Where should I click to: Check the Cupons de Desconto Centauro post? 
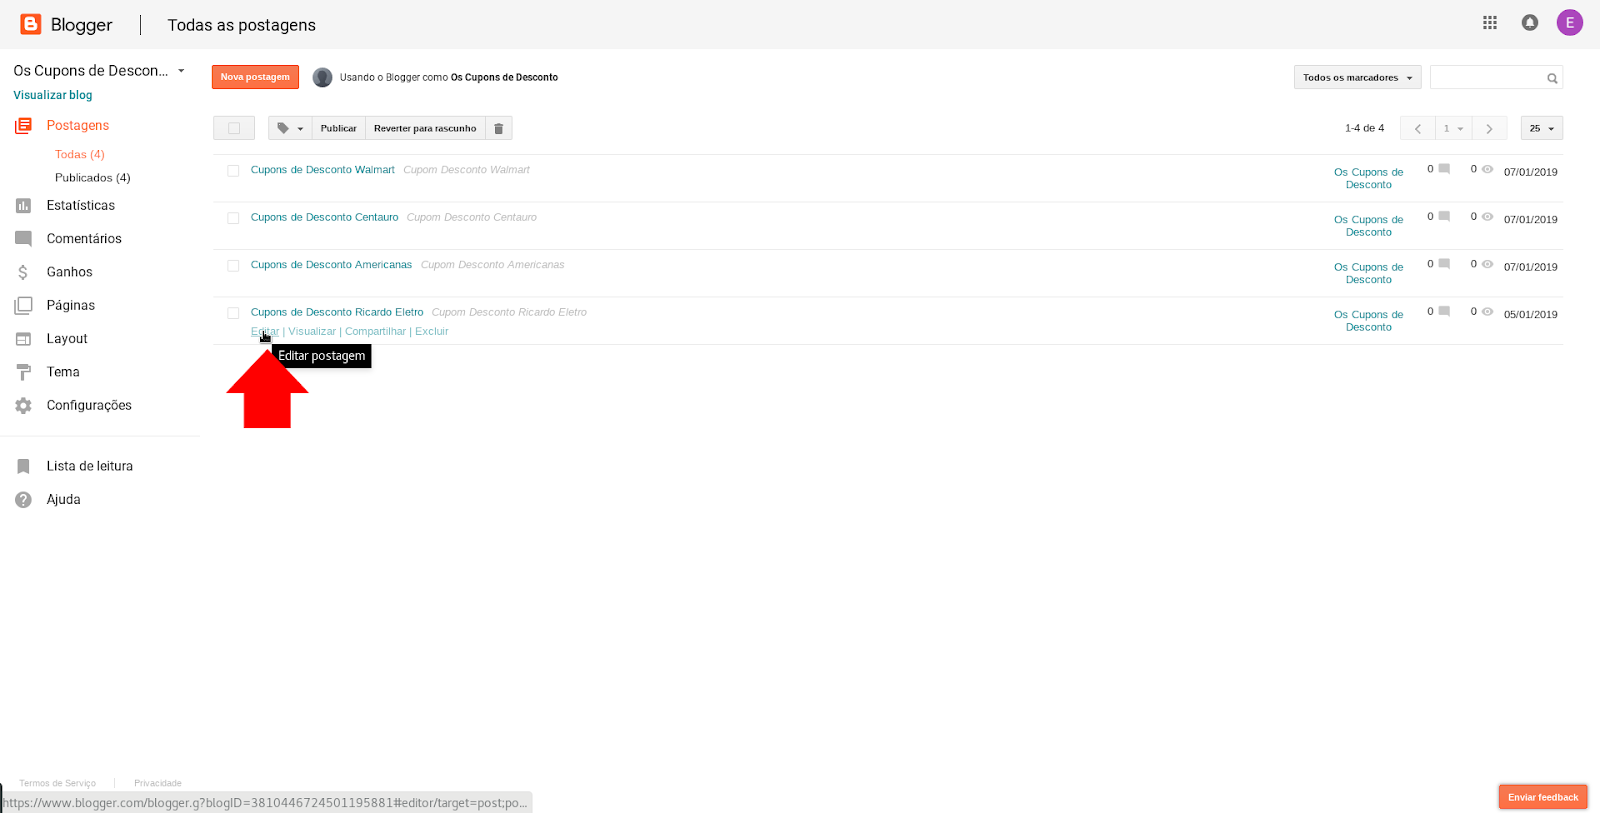point(233,218)
